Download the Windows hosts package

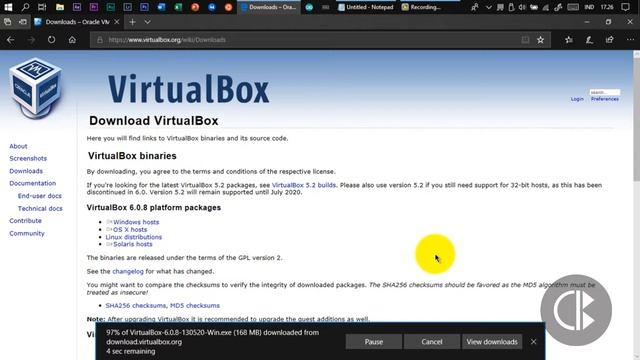tap(136, 222)
